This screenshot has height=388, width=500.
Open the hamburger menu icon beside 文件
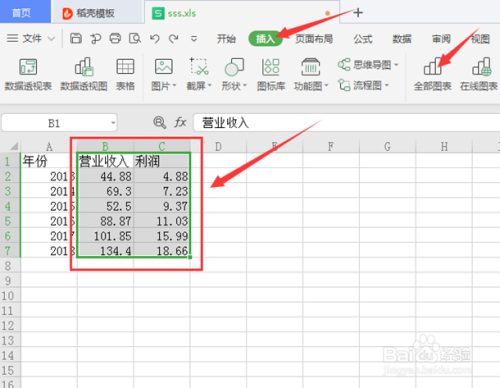12,38
